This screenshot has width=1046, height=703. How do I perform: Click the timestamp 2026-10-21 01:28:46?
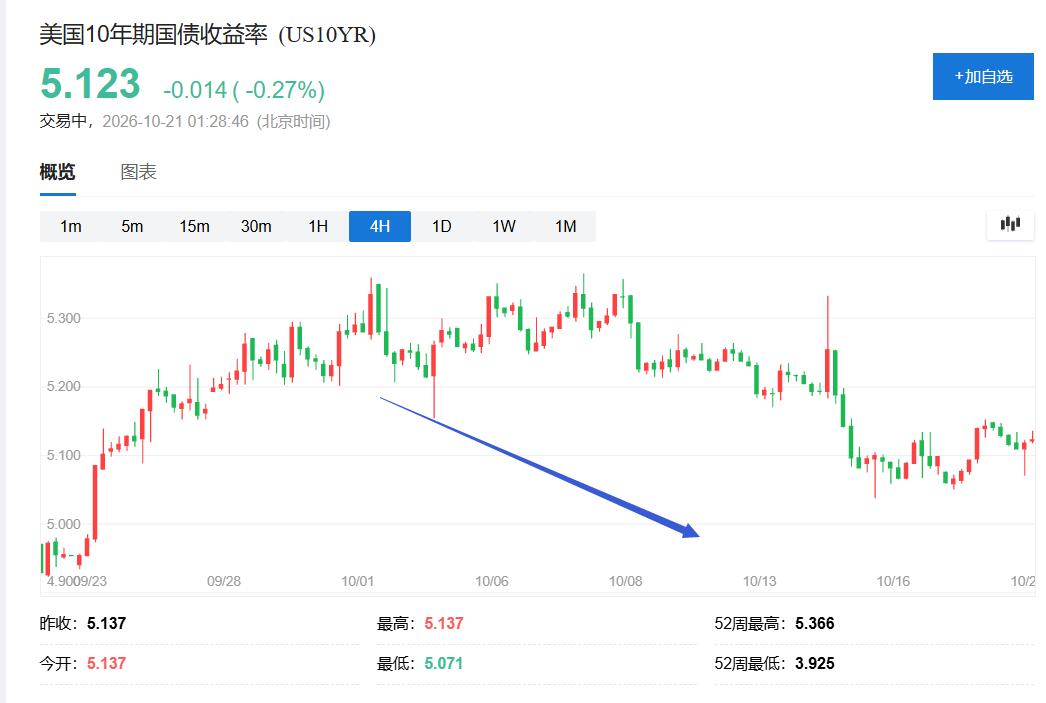pyautogui.click(x=175, y=121)
